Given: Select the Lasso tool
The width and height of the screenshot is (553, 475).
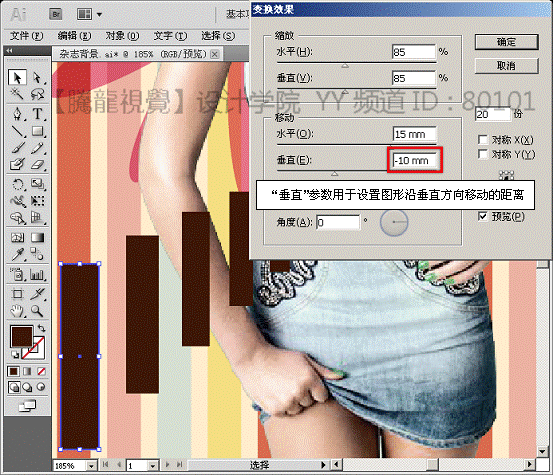Looking at the screenshot, I should [37, 93].
